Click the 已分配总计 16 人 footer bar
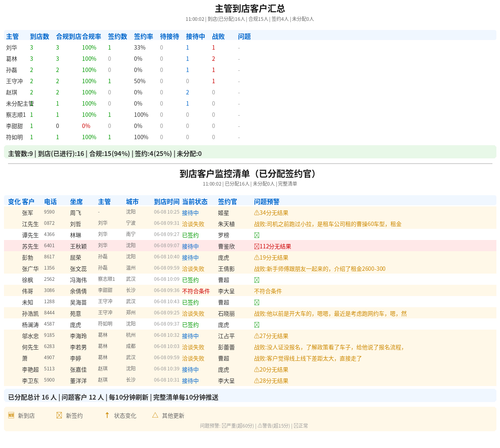This screenshot has height=448, width=500. pyautogui.click(x=250, y=397)
